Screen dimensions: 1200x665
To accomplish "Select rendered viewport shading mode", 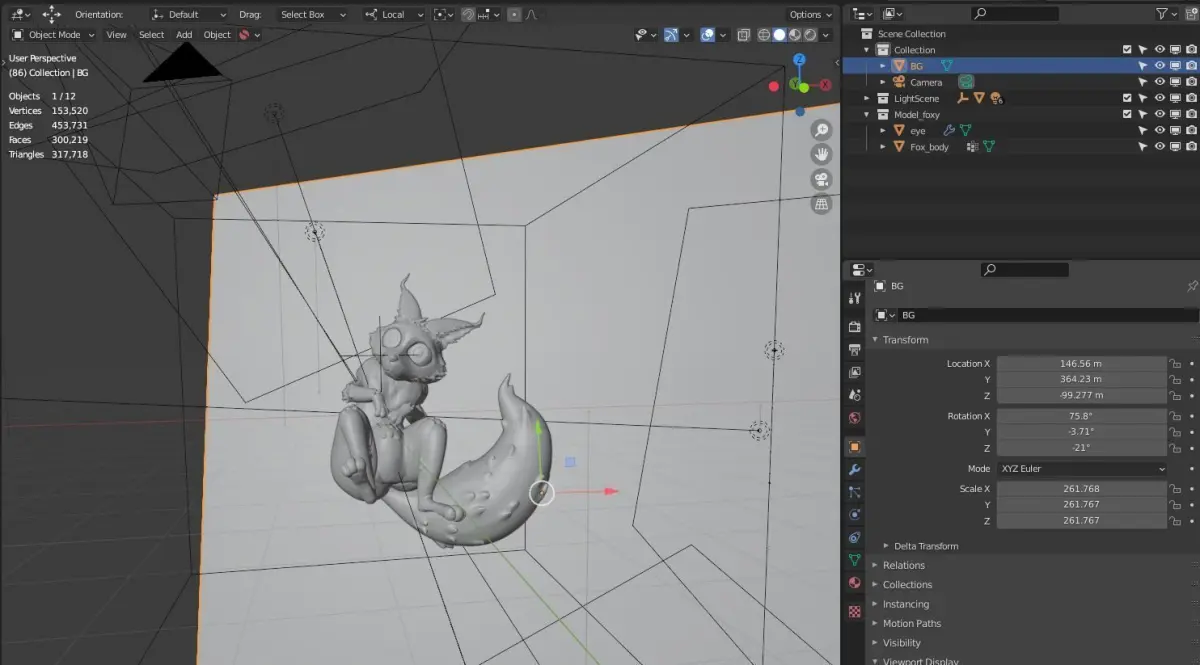I will pos(811,34).
